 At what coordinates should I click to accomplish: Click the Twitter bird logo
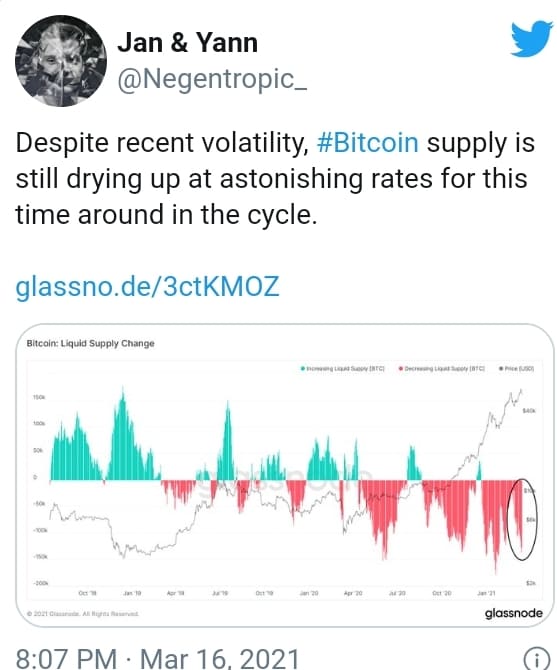(532, 38)
